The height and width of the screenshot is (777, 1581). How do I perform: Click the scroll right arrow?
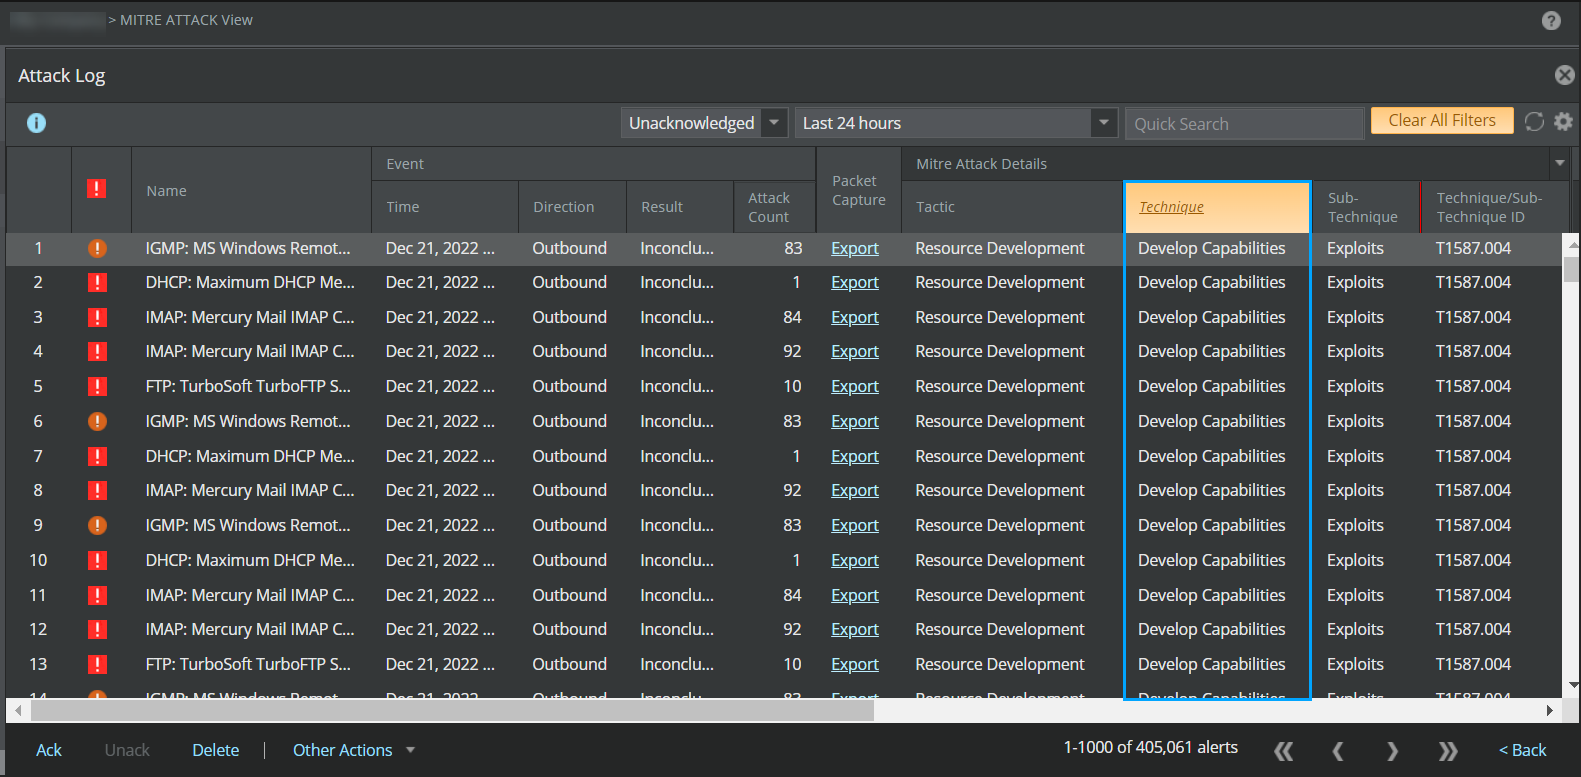coord(1549,711)
